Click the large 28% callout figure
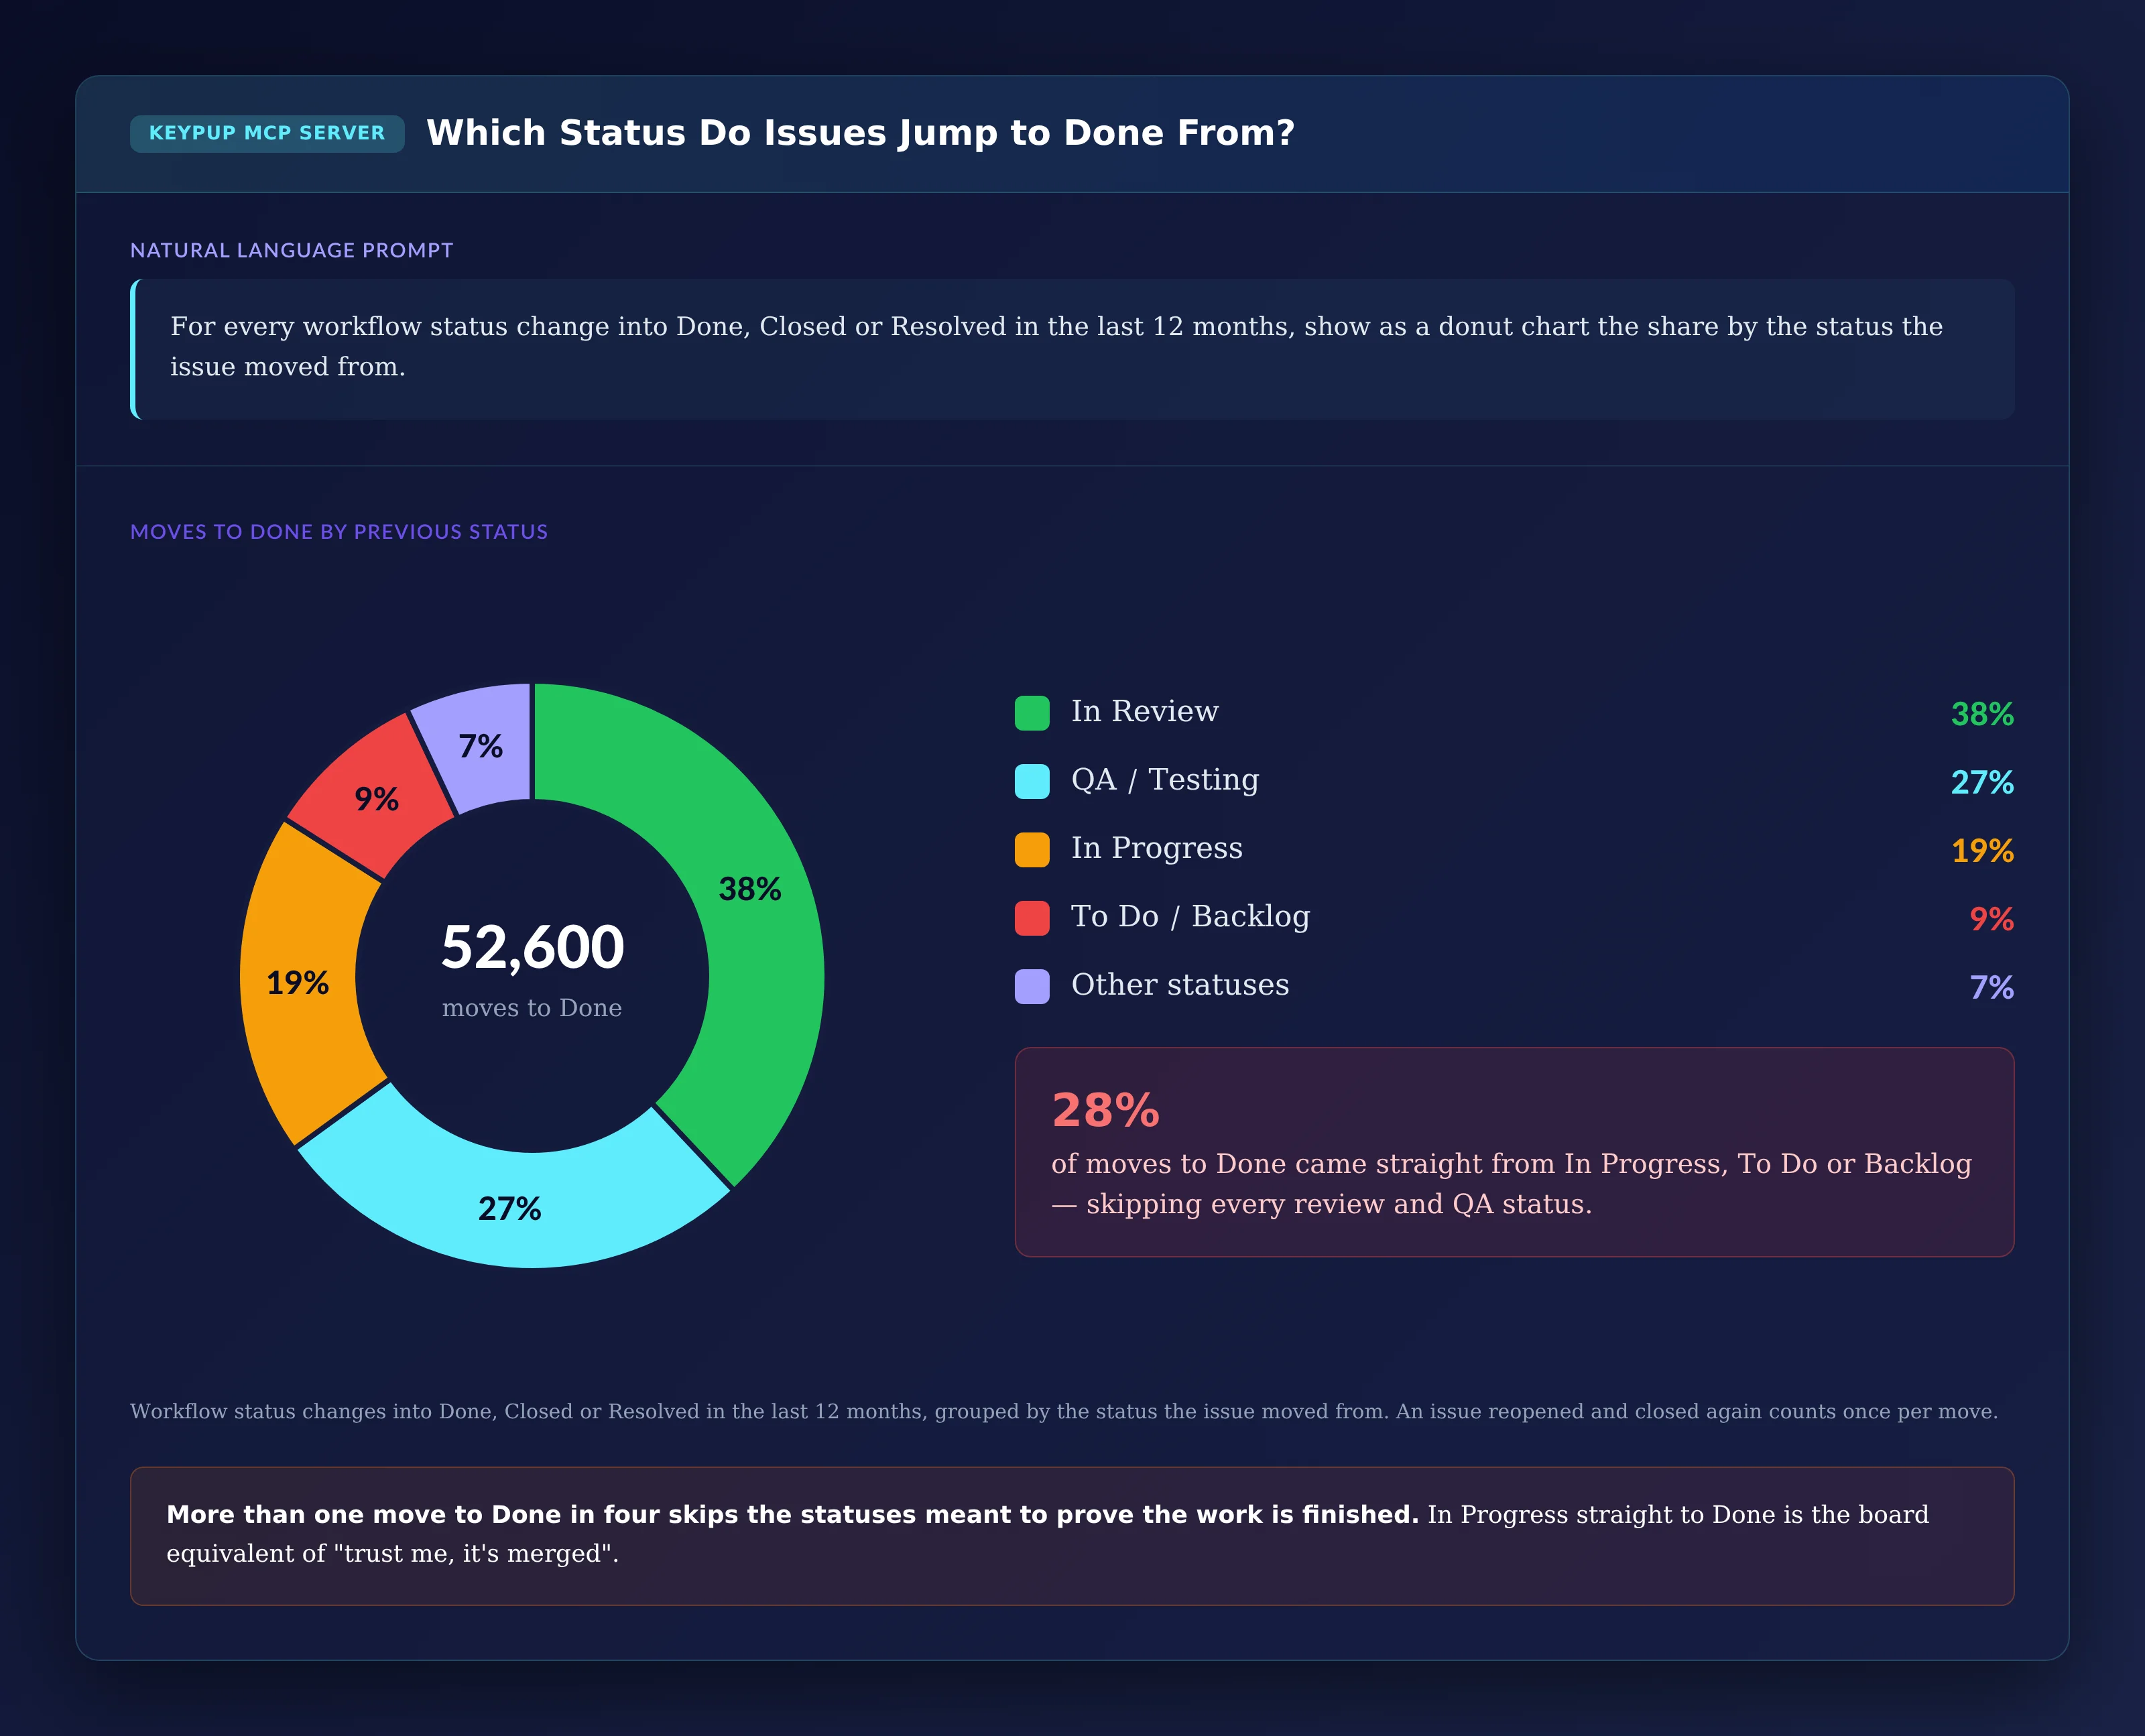Image resolution: width=2145 pixels, height=1736 pixels. coord(1105,1110)
